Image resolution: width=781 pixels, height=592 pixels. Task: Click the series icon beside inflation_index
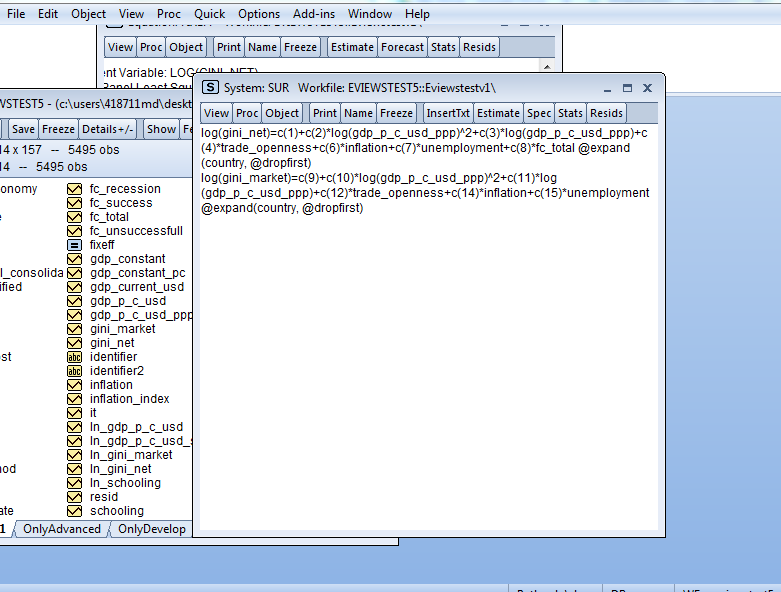[x=74, y=399]
